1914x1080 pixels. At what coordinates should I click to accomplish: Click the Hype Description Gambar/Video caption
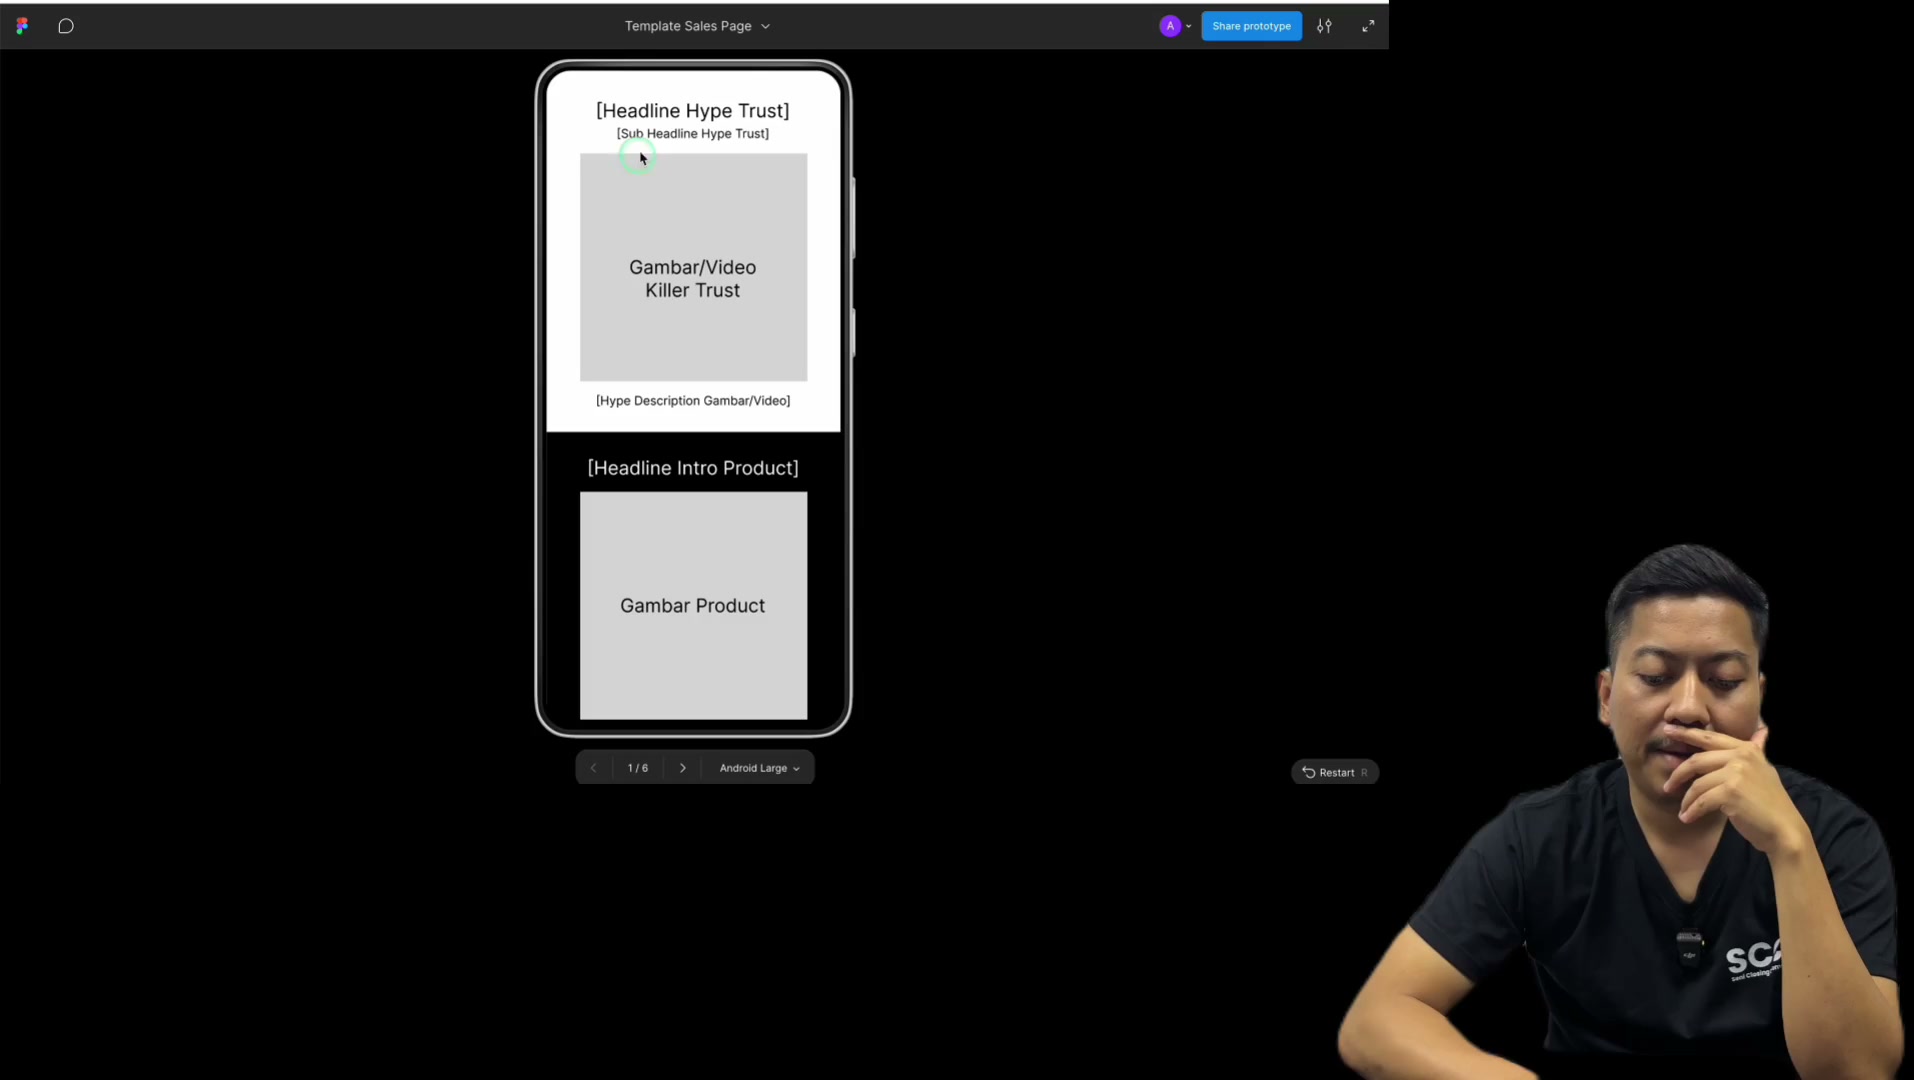tap(693, 400)
